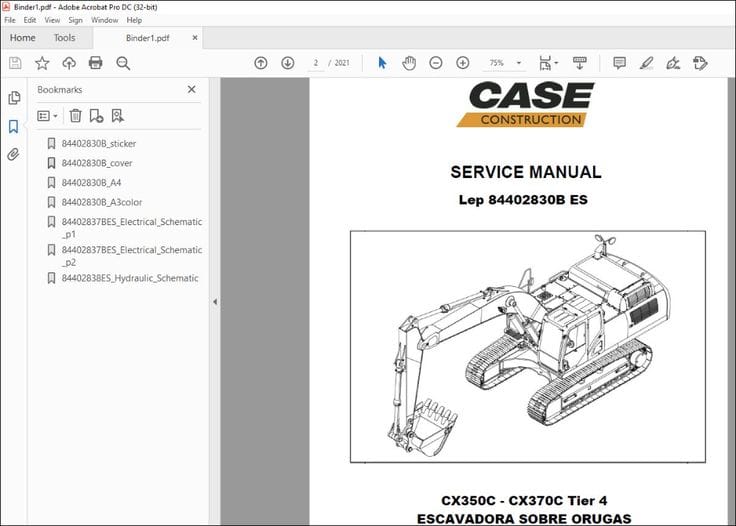Screen dimensions: 736x526
Task: Print the document using printer icon
Action: tap(96, 63)
